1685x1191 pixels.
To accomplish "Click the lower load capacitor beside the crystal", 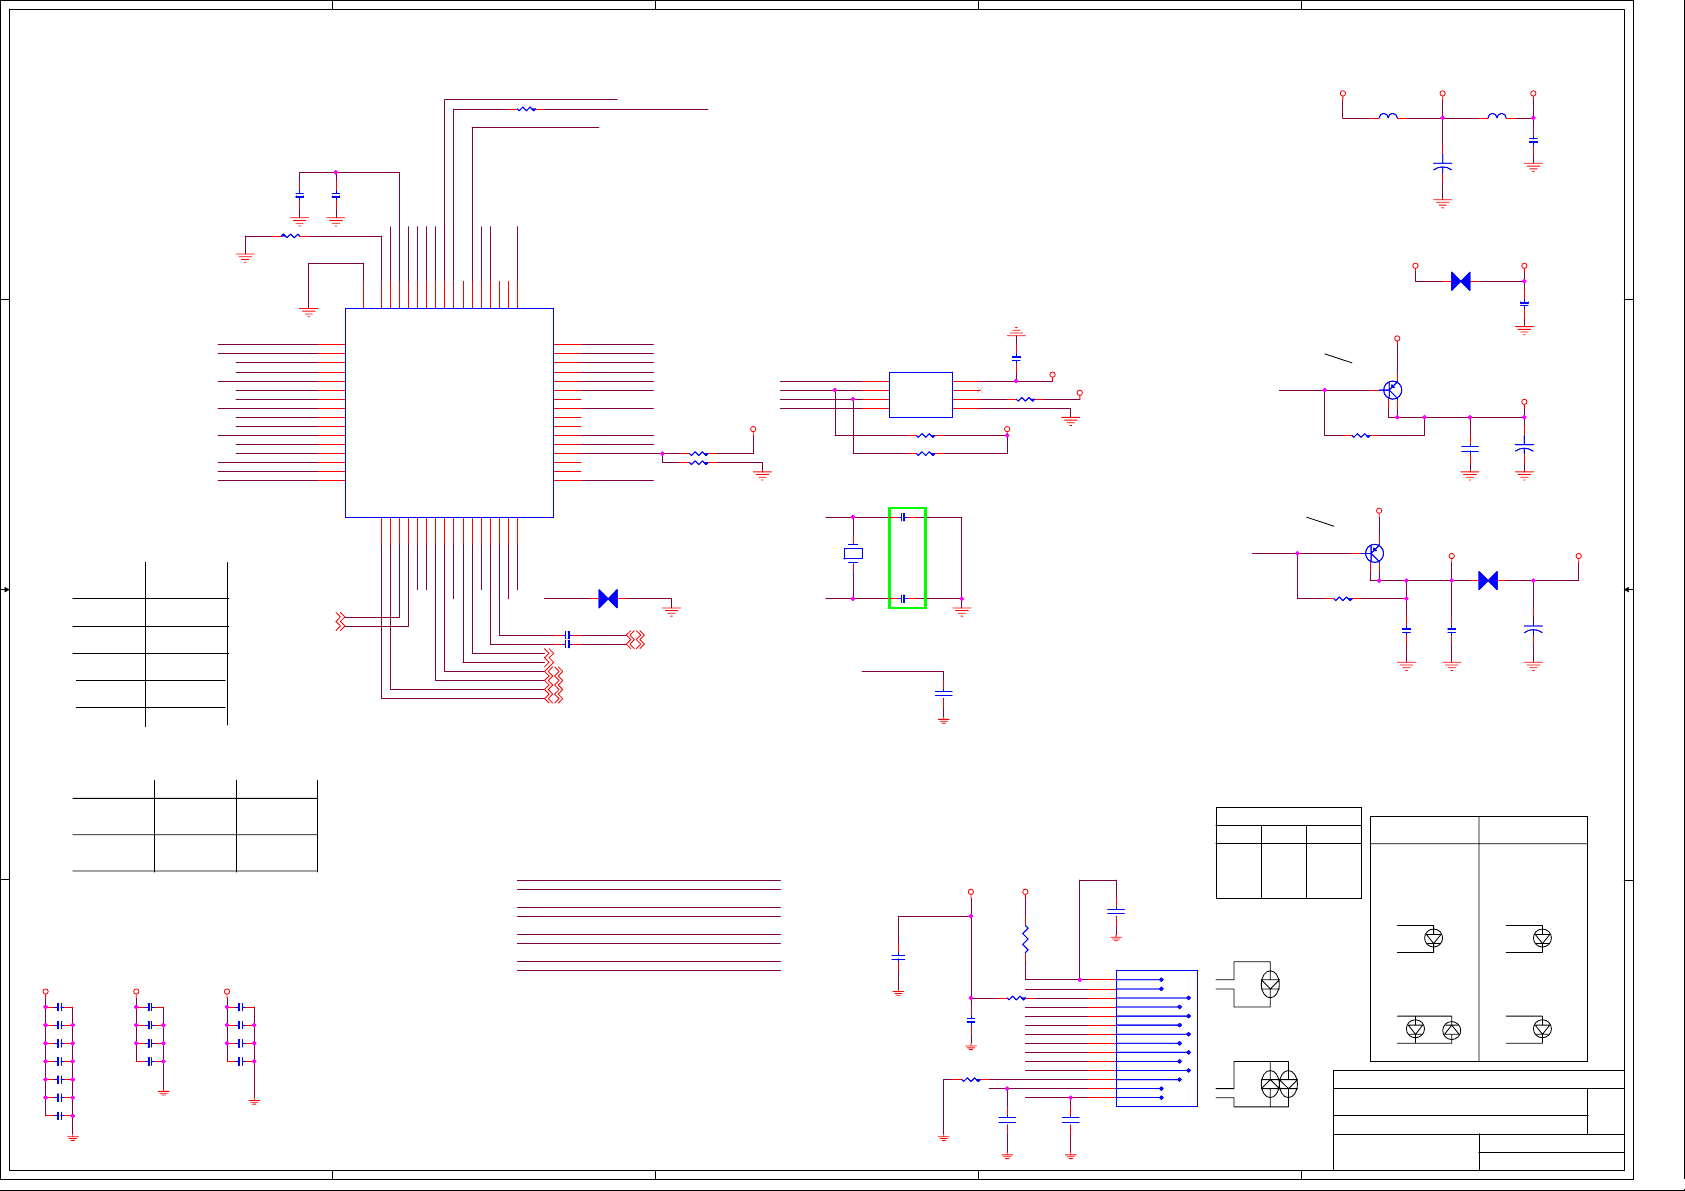I will pyautogui.click(x=903, y=599).
